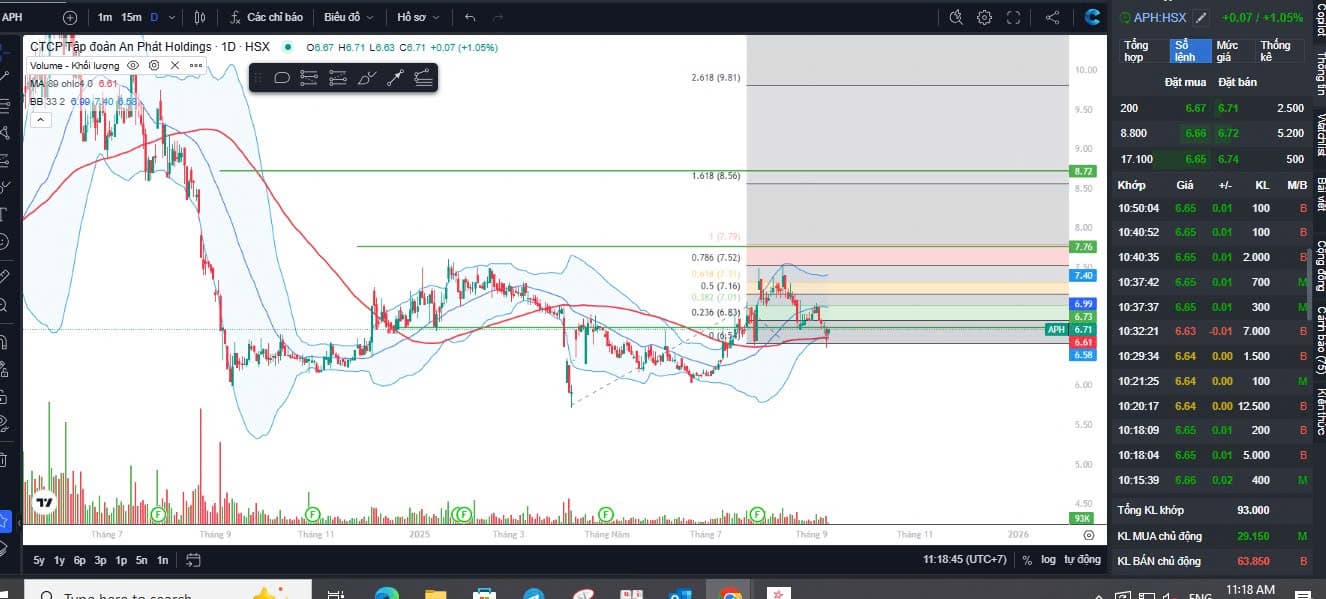Screen dimensions: 1326x599
Task: Select the 1m interval
Action: point(105,17)
